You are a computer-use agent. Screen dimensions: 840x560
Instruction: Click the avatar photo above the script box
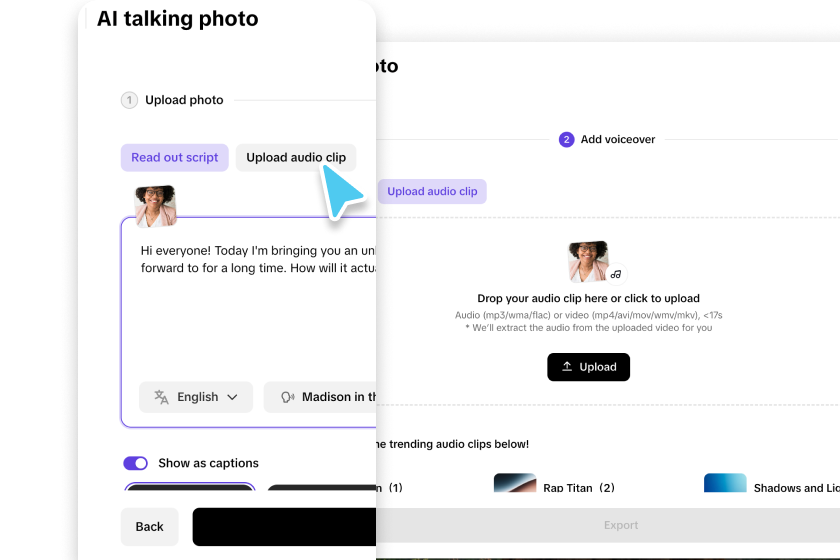[x=156, y=206]
